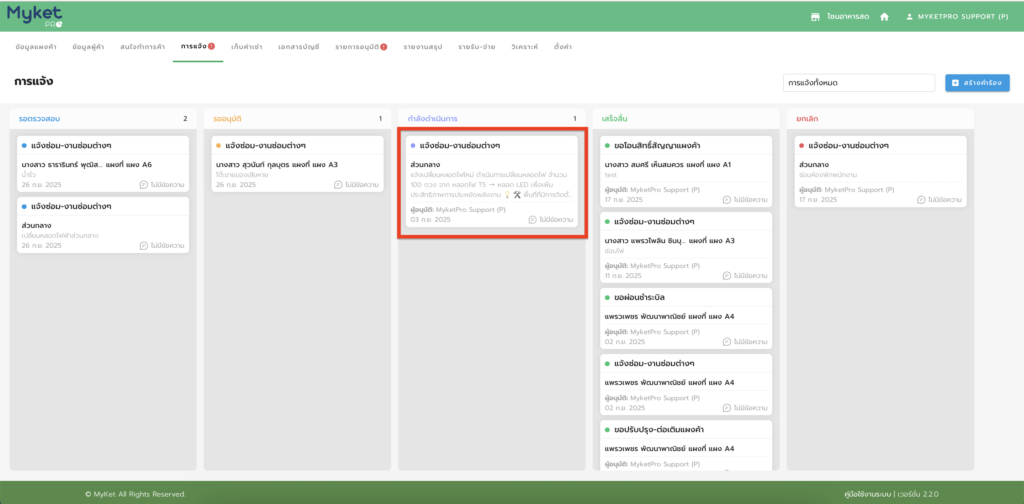
Task: Click comment icon on the ยกเลิก card
Action: click(923, 200)
